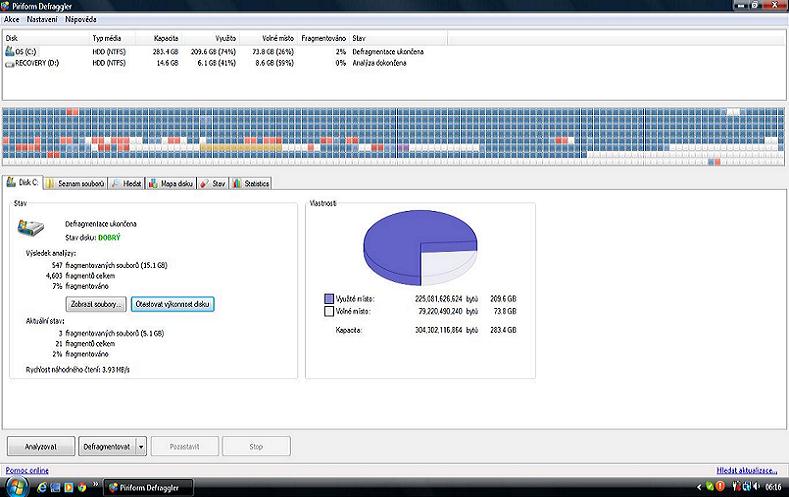Screen dimensions: 789x497
Task: Click Otestovat výkonnost disku button
Action: pyautogui.click(x=173, y=304)
